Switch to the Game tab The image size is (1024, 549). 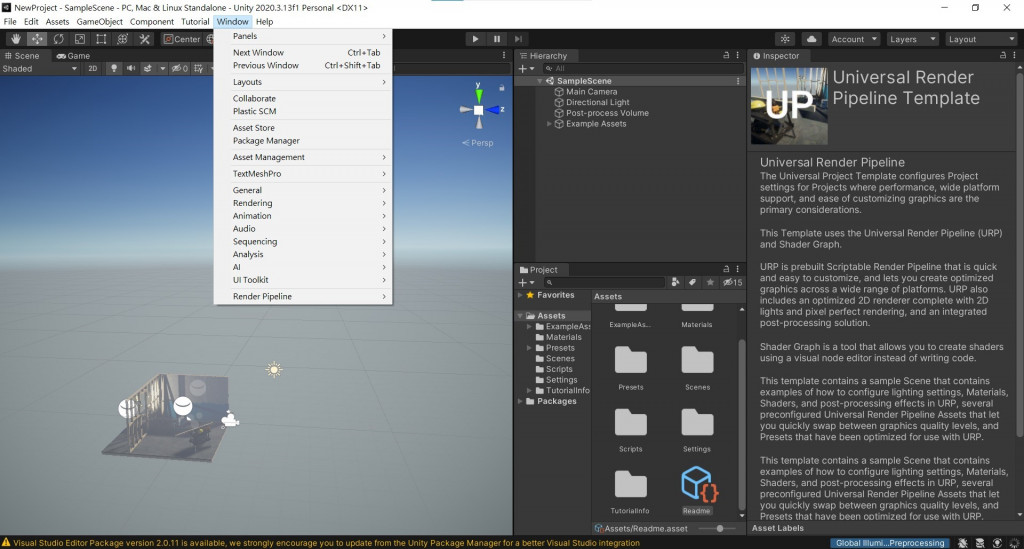click(x=73, y=55)
